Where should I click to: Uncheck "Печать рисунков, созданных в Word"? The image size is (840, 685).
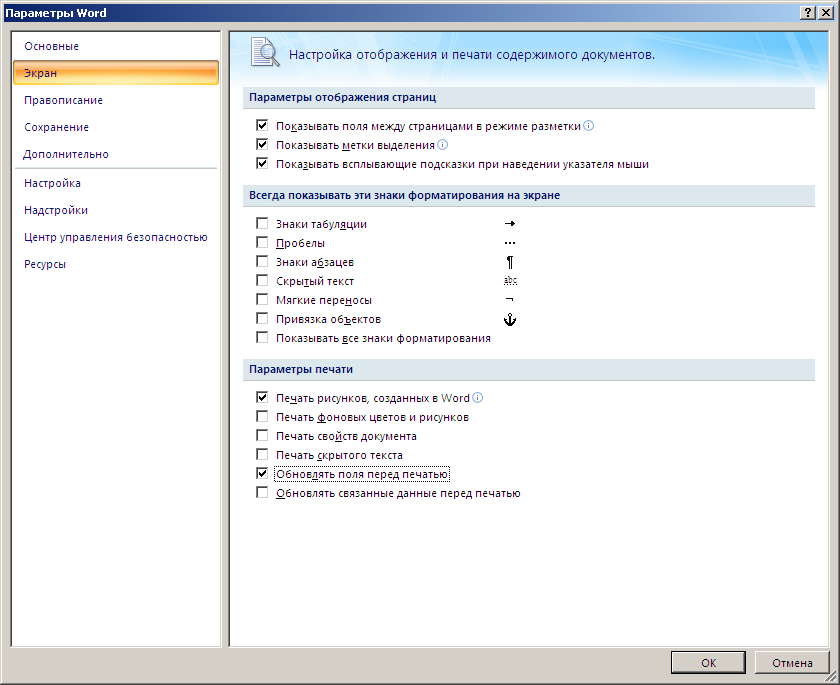tap(262, 397)
